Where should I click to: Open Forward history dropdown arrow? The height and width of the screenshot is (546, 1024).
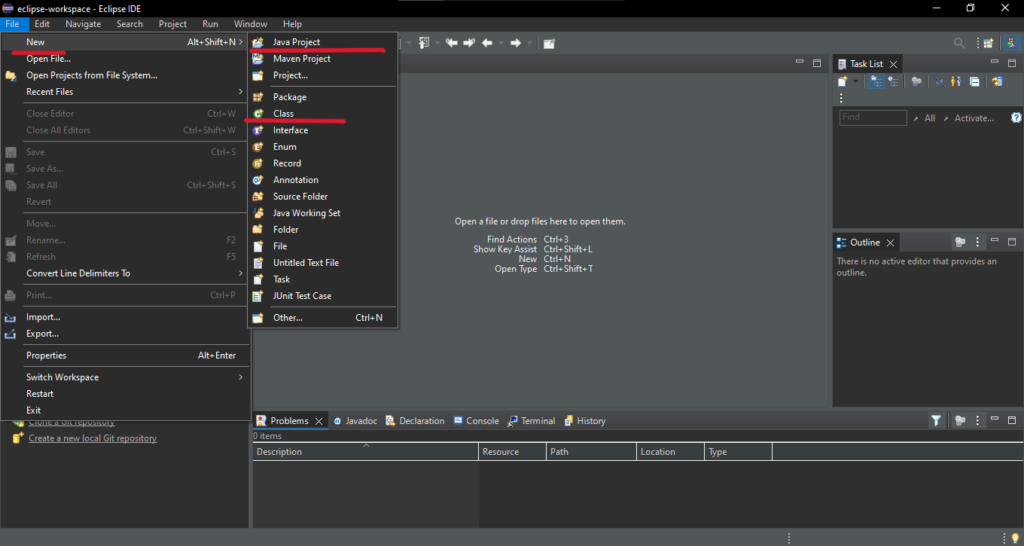530,43
